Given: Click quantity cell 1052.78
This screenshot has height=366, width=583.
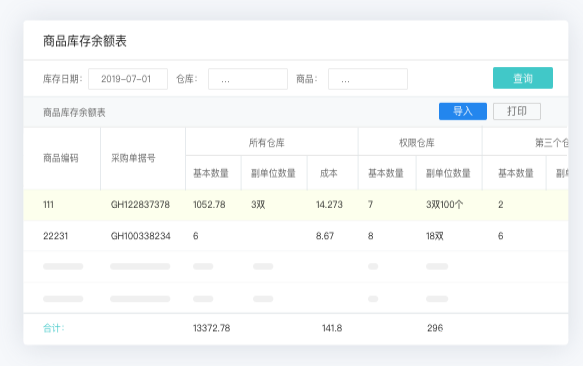Looking at the screenshot, I should coord(209,205).
